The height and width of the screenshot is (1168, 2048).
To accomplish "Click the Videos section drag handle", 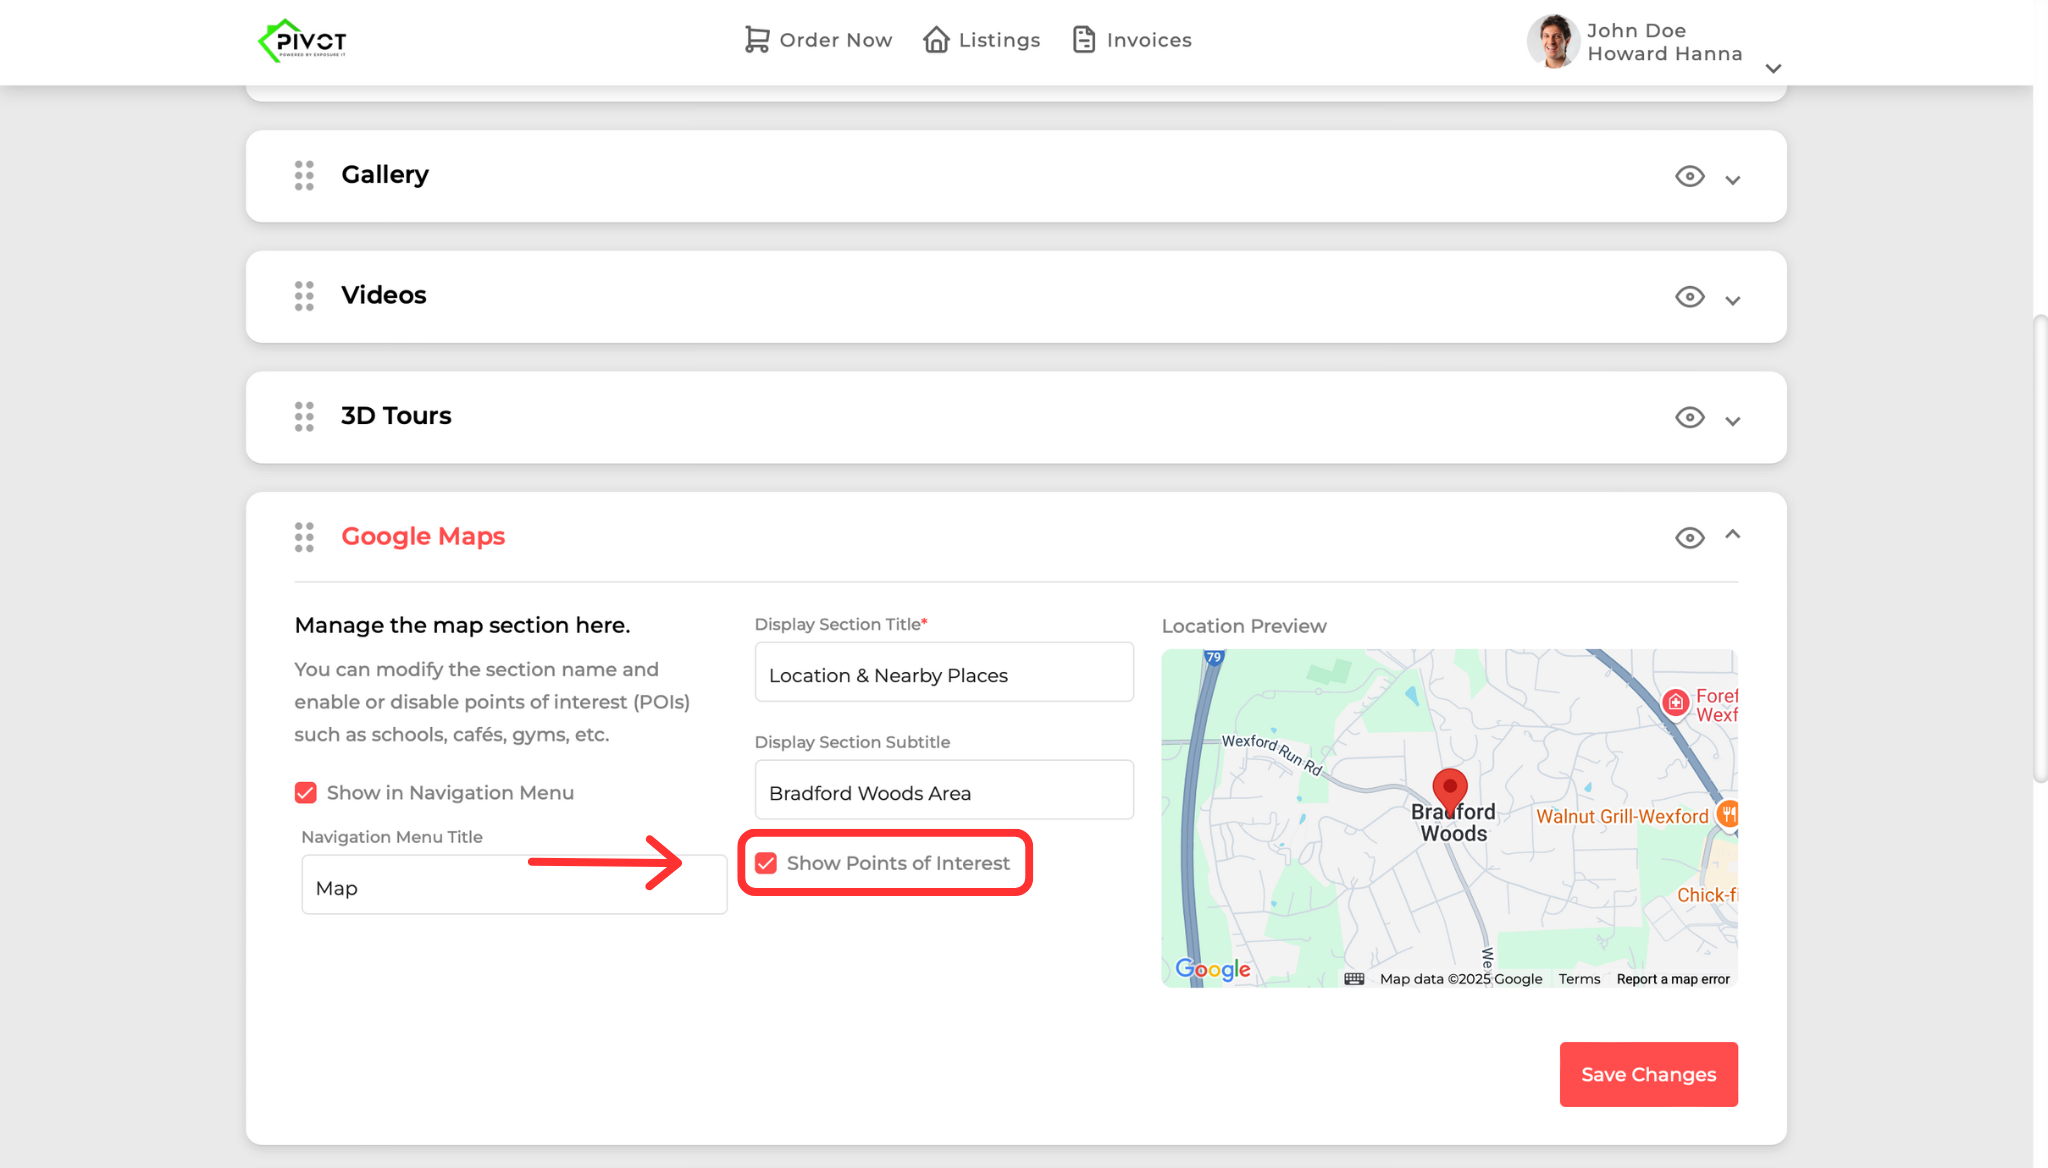I will tap(304, 296).
